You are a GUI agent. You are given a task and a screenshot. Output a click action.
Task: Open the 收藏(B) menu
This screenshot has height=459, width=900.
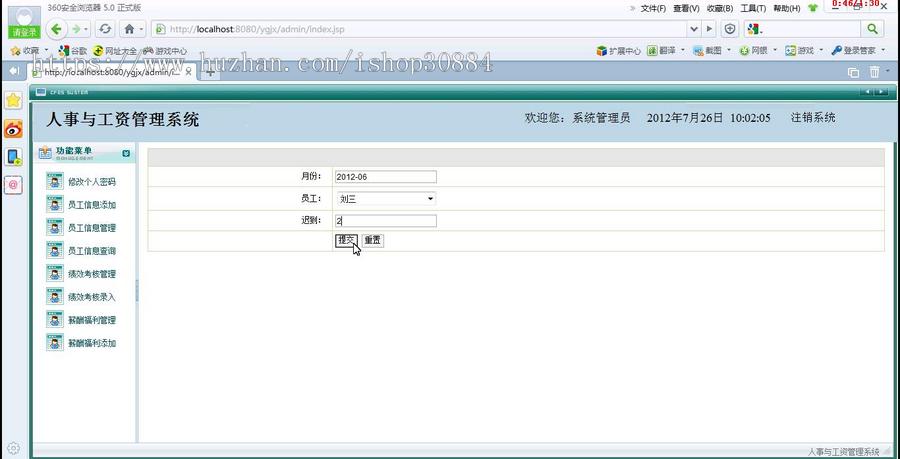720,8
